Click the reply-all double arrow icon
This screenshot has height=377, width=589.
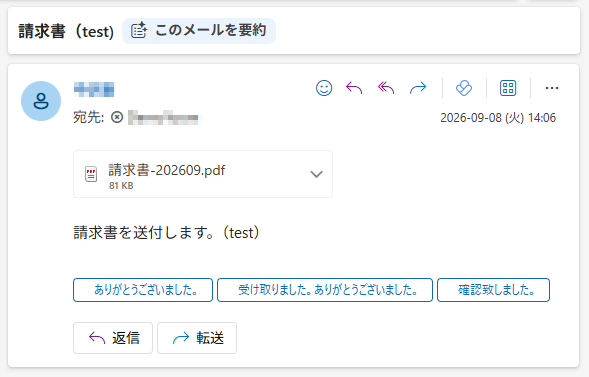[x=386, y=88]
